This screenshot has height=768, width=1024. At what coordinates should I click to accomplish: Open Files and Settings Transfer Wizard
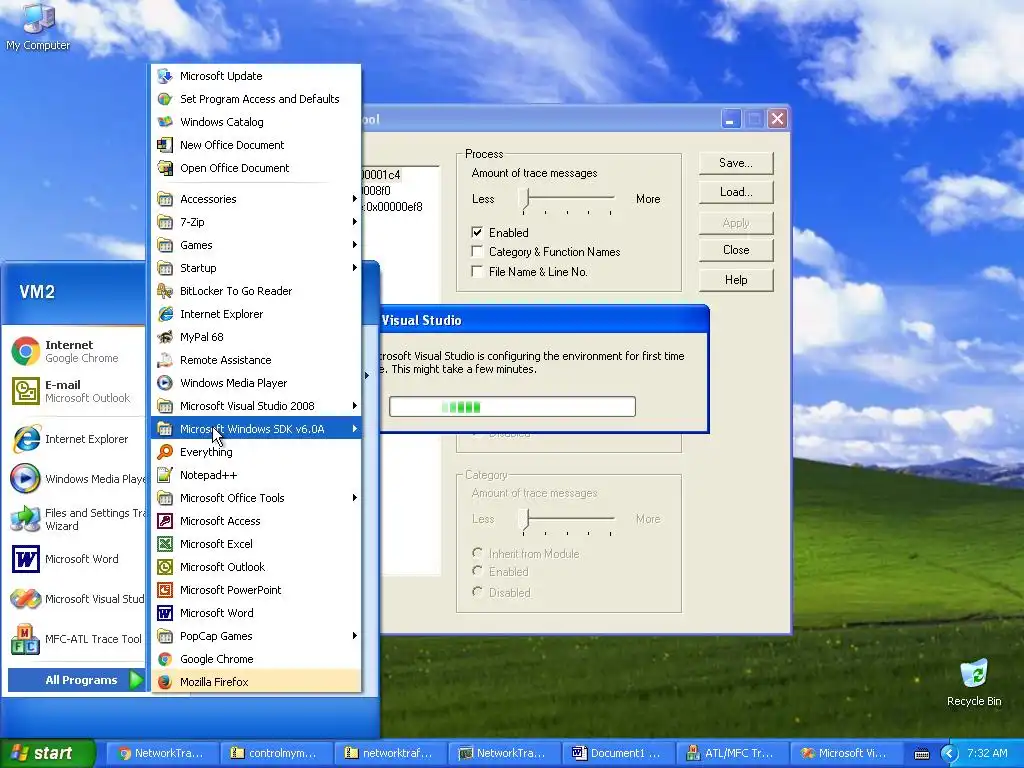click(76, 519)
